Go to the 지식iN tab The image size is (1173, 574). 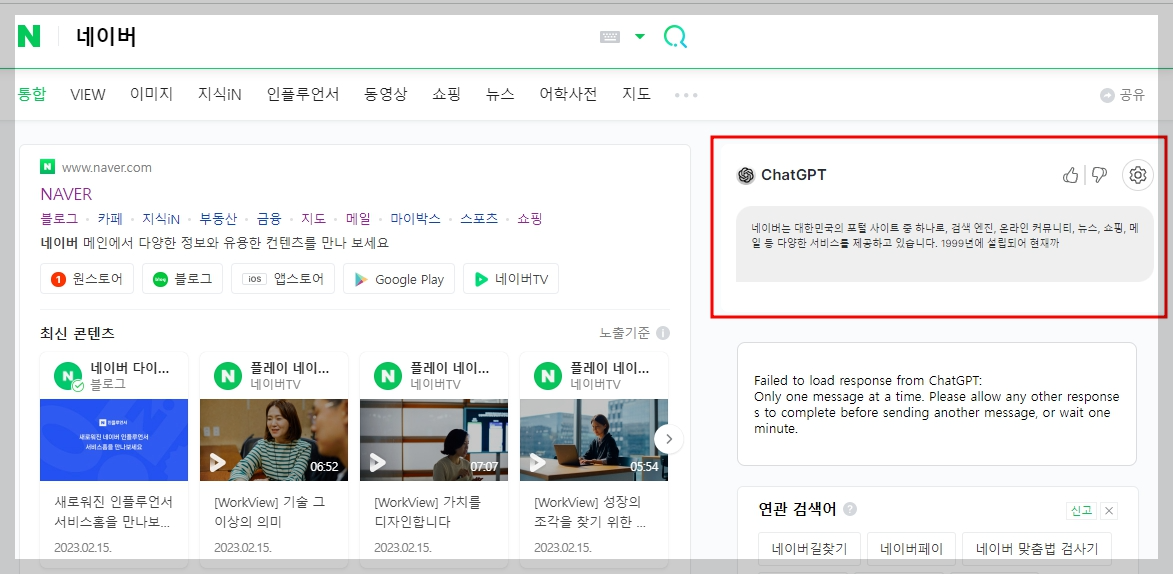point(220,94)
